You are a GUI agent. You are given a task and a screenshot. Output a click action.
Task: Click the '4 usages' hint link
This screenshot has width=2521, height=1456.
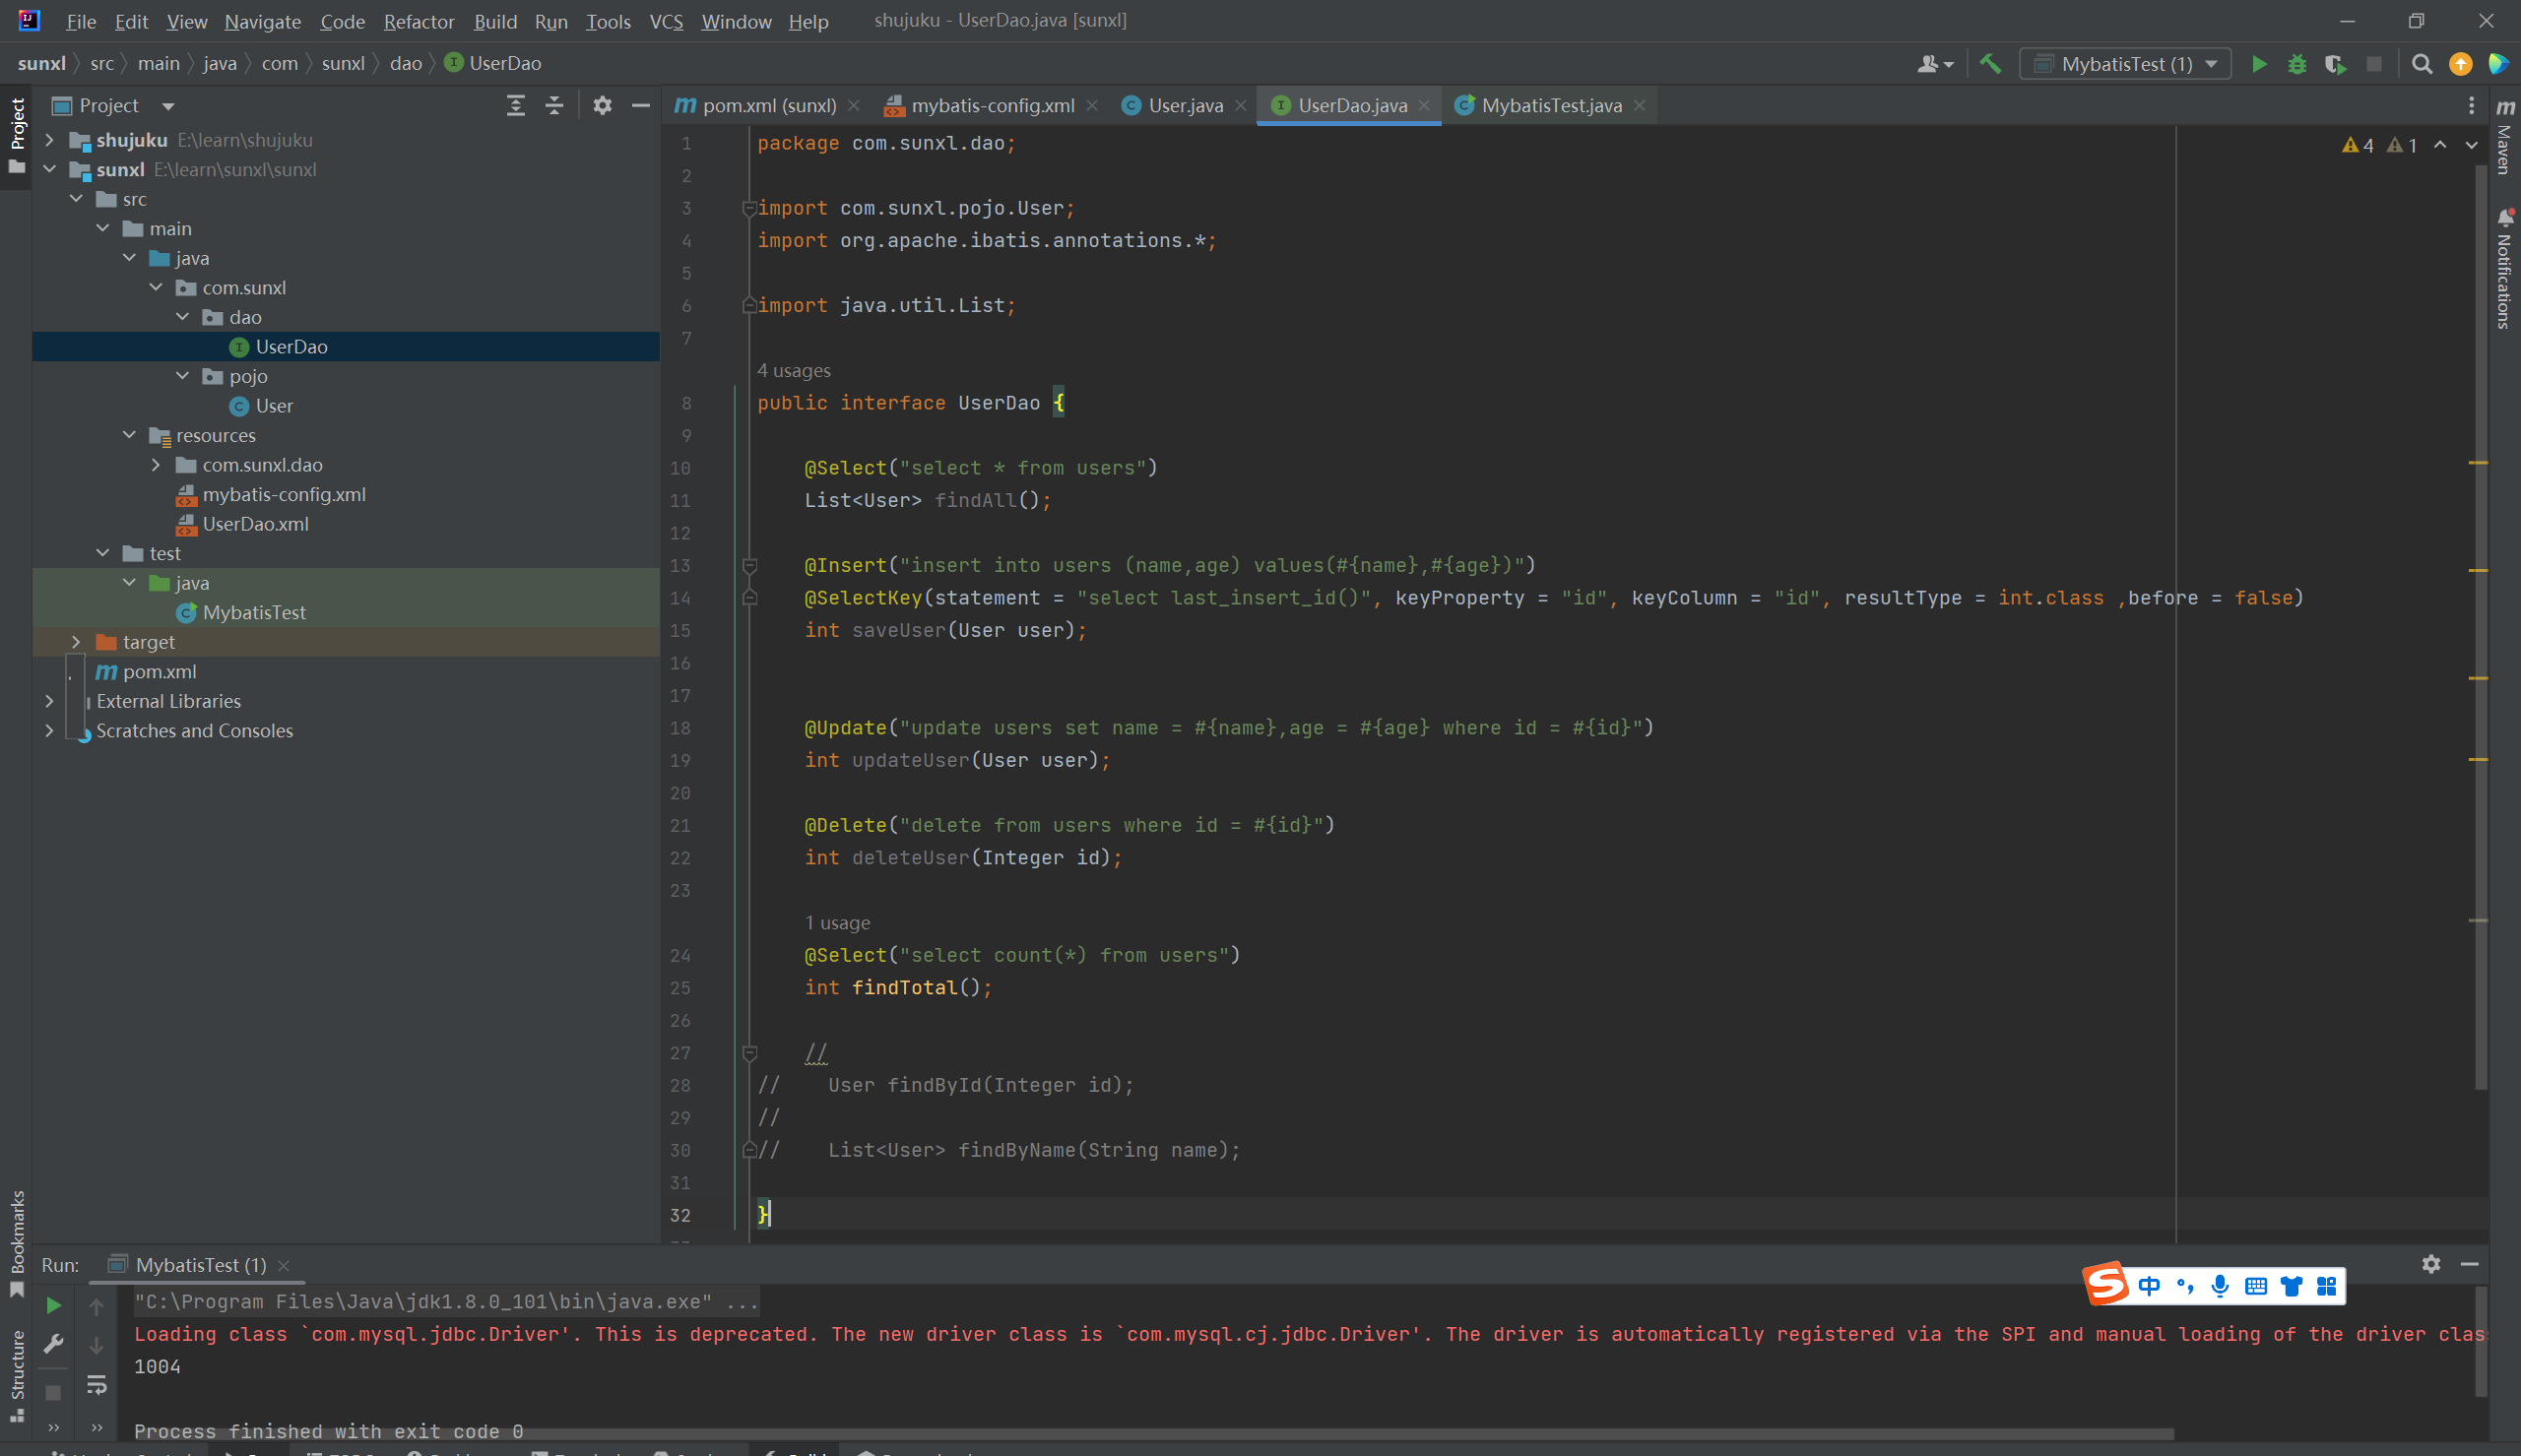(793, 371)
